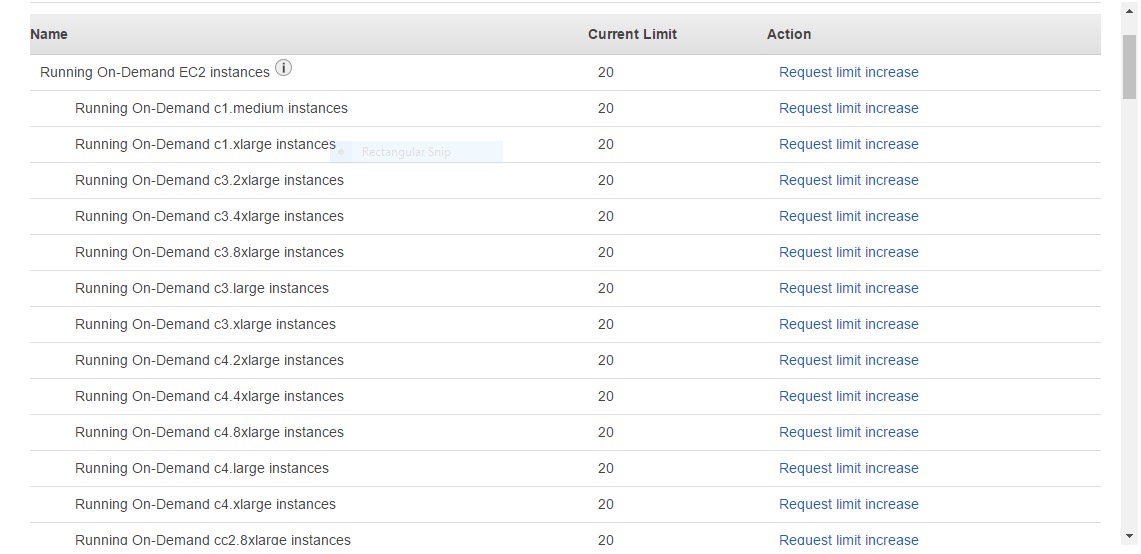Request limit increase for all On-Demand EC2 instances

pos(848,72)
